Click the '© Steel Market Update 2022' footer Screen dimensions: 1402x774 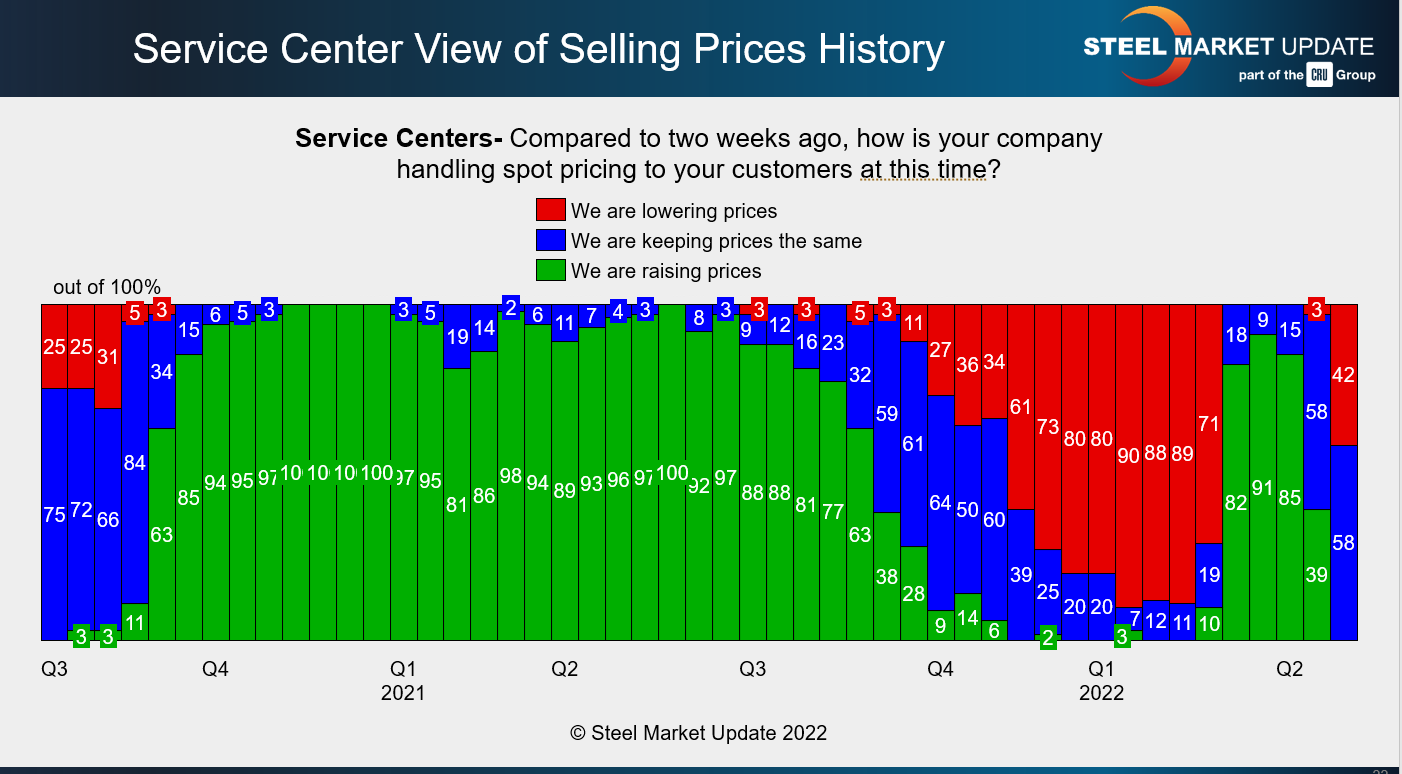click(699, 733)
